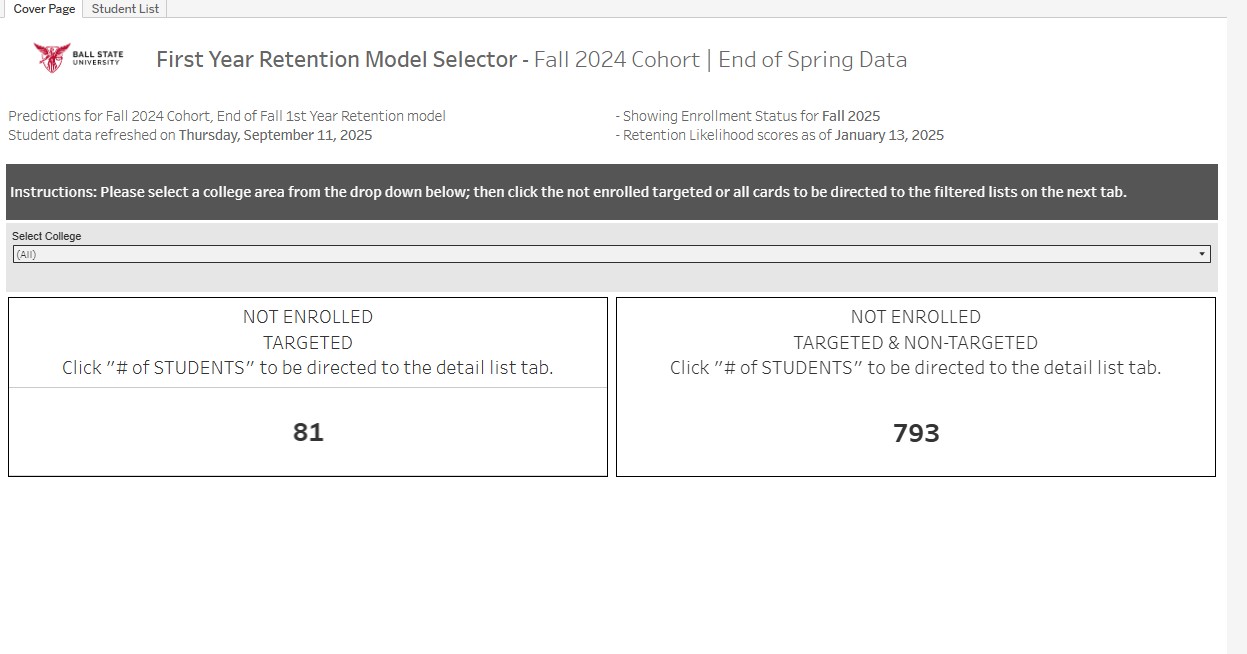The height and width of the screenshot is (654, 1247).
Task: Click the Showing Enrollment Status Fall 2025 text
Action: tap(750, 116)
